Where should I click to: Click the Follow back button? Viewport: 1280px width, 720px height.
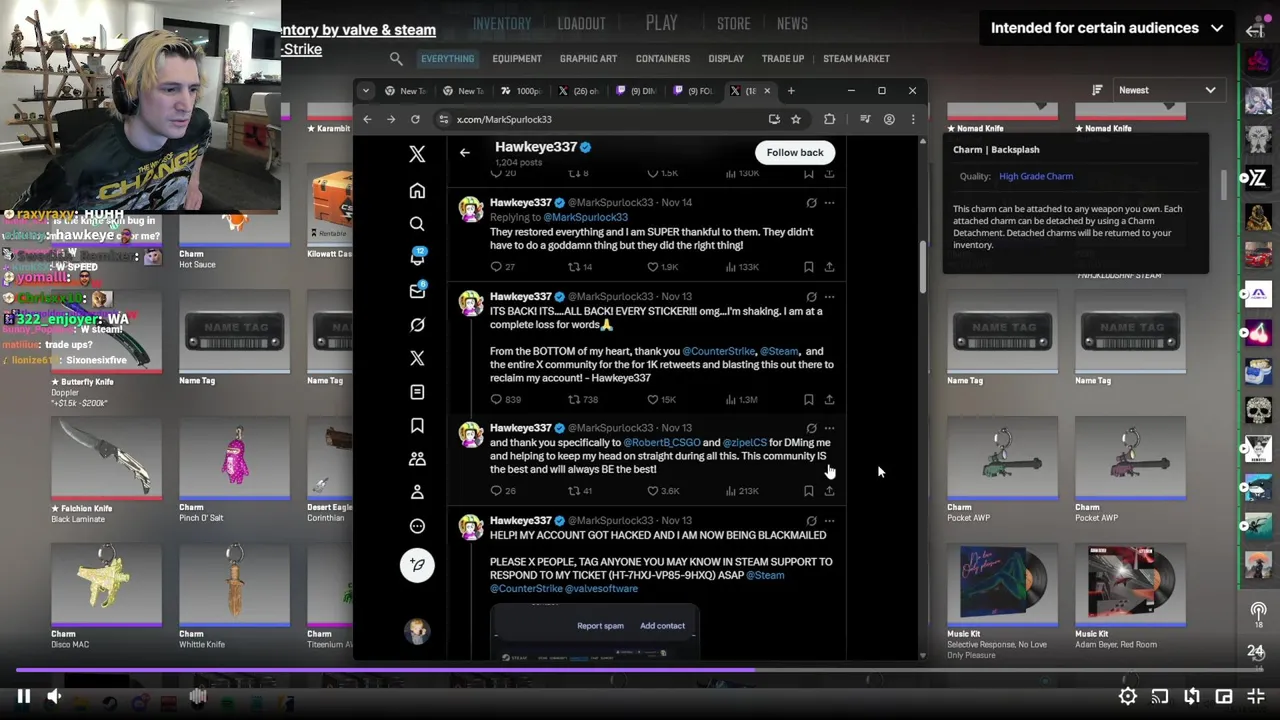point(795,152)
